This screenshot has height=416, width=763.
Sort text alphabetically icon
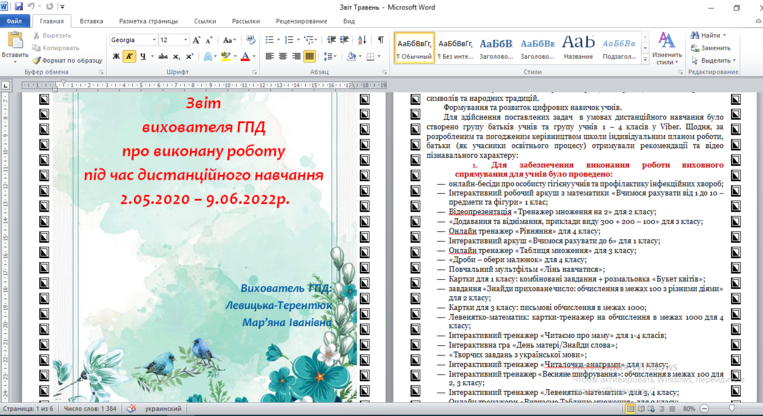coord(362,40)
